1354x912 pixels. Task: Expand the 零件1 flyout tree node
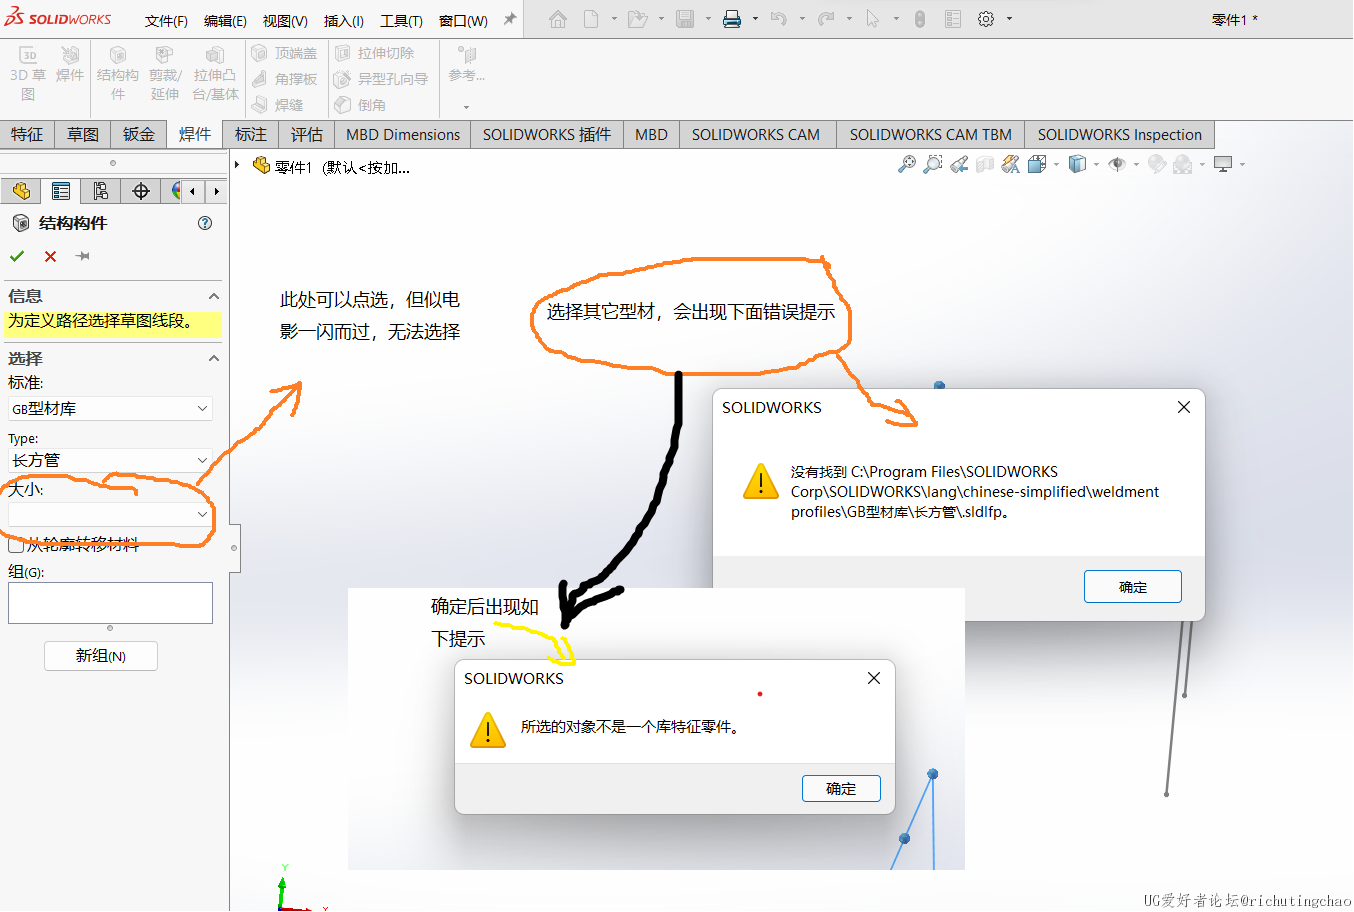click(238, 165)
